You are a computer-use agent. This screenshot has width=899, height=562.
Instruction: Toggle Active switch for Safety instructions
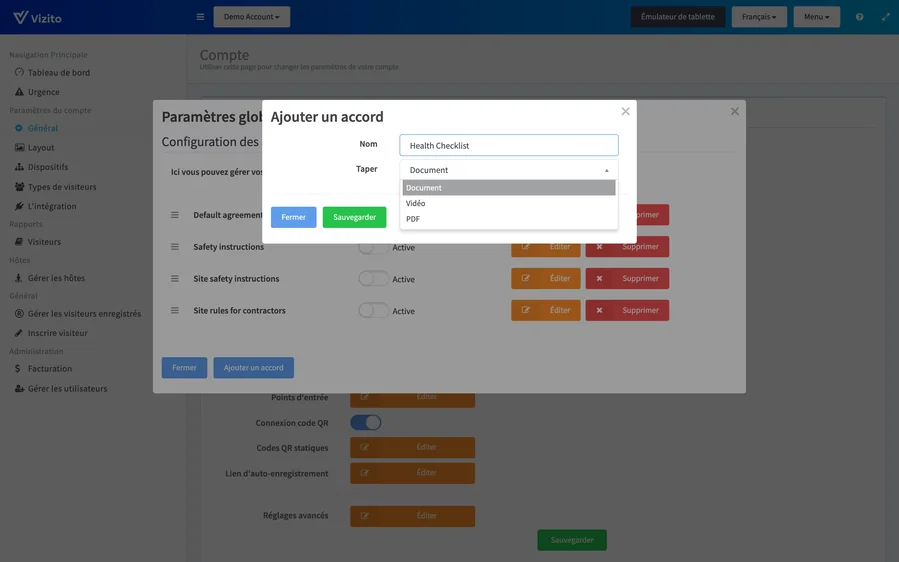[373, 247]
